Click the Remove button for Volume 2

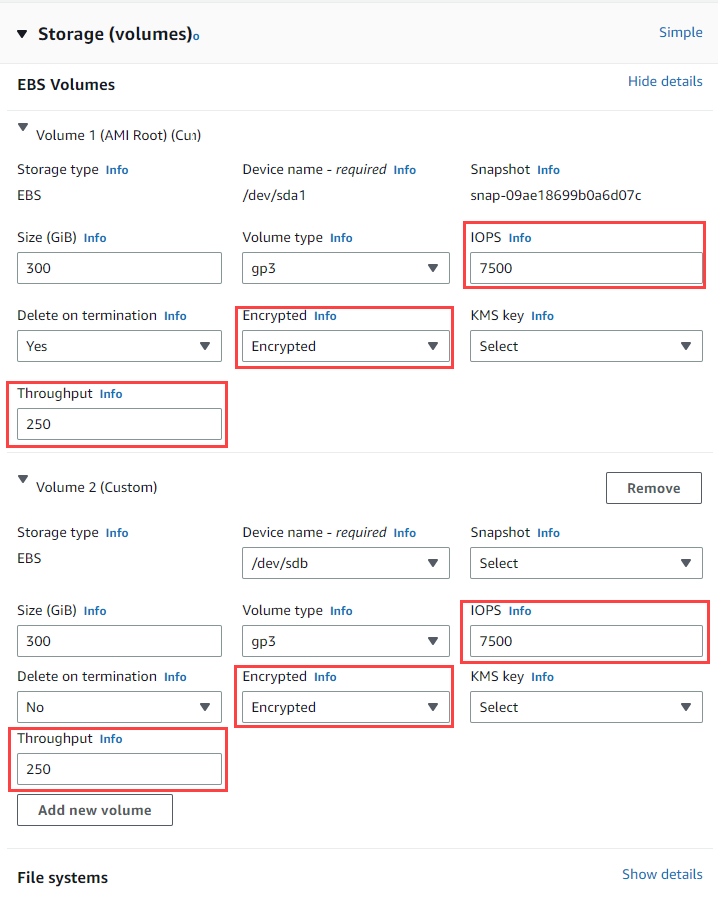click(653, 488)
